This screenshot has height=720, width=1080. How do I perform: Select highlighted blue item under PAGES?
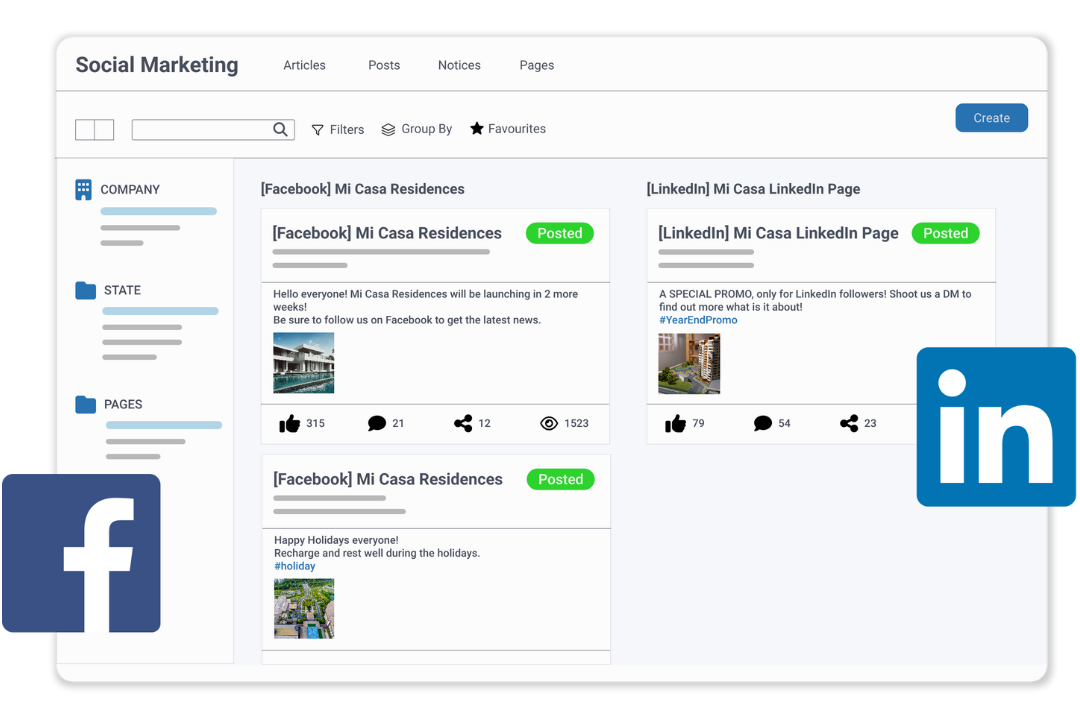tap(164, 425)
